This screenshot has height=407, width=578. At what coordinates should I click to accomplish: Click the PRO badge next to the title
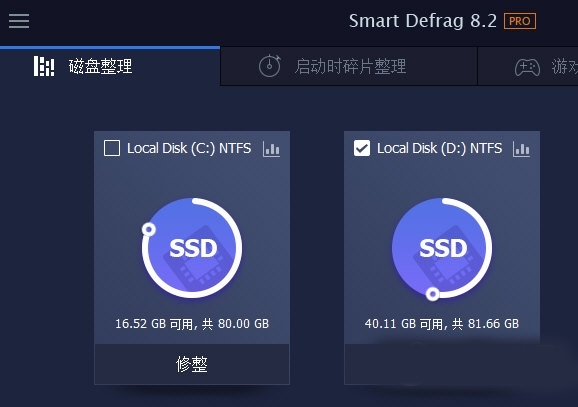[520, 21]
